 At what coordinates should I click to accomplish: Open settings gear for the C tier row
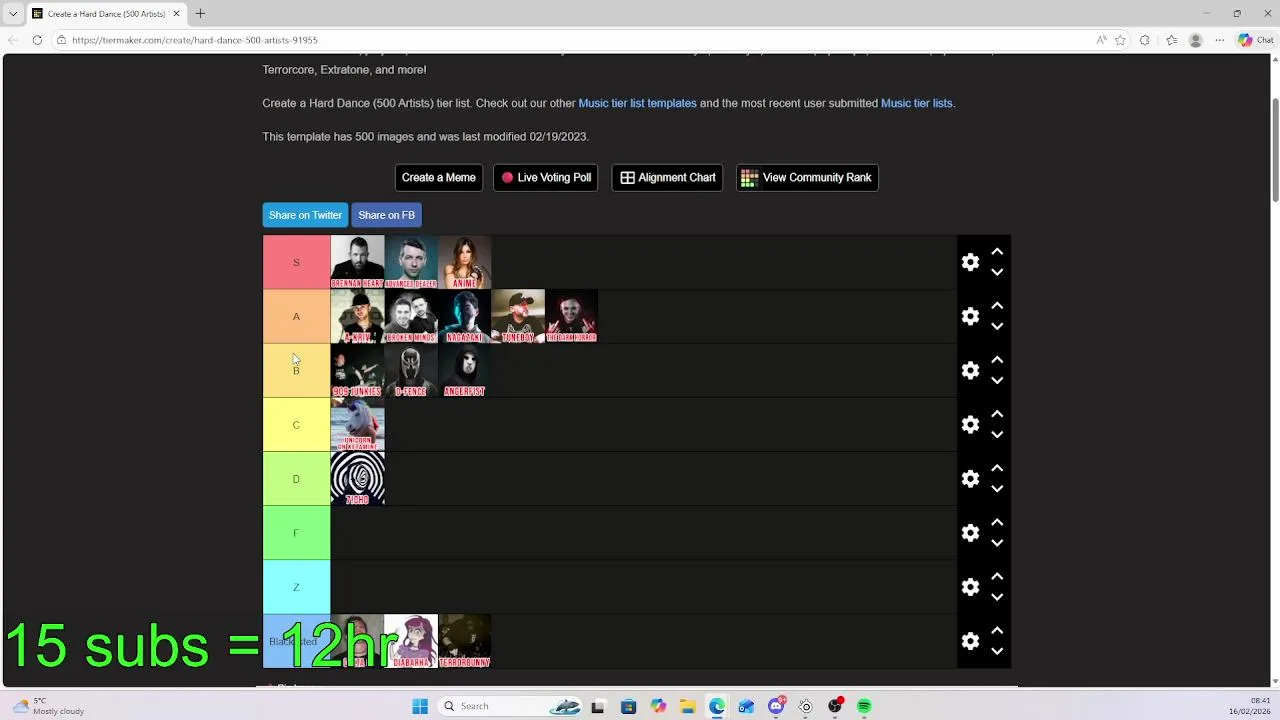[x=970, y=424]
